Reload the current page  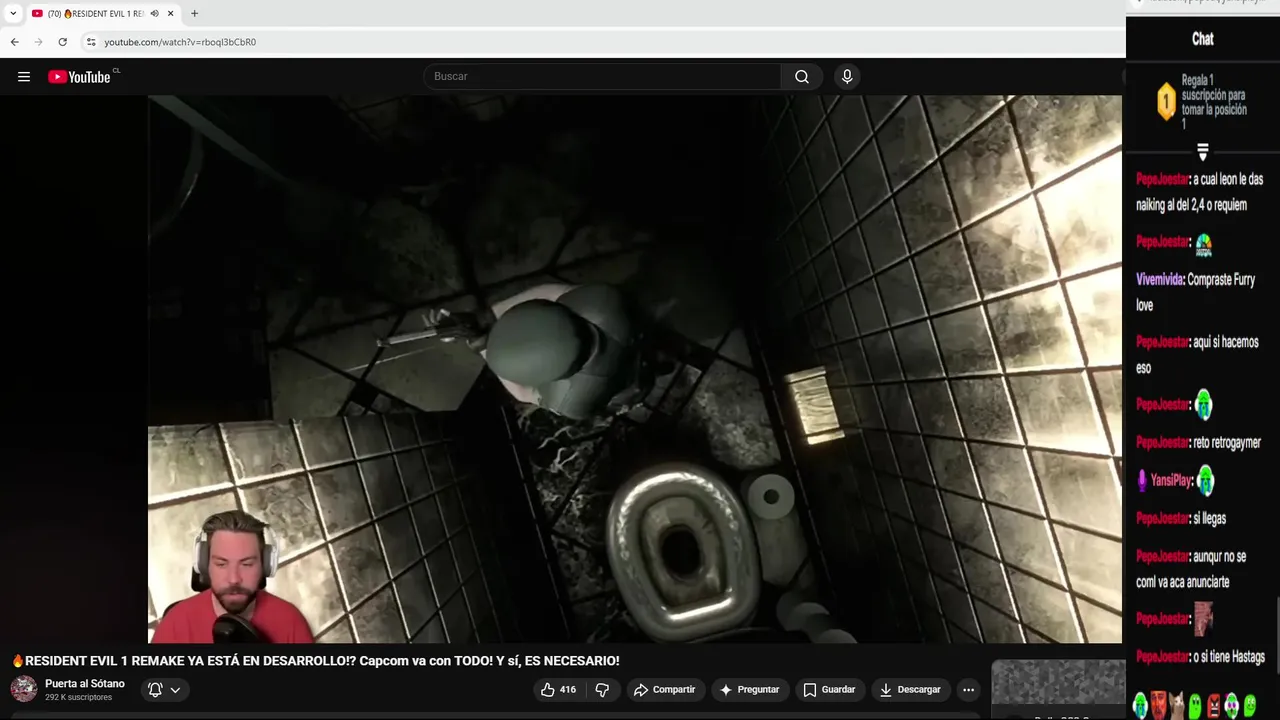(x=62, y=42)
